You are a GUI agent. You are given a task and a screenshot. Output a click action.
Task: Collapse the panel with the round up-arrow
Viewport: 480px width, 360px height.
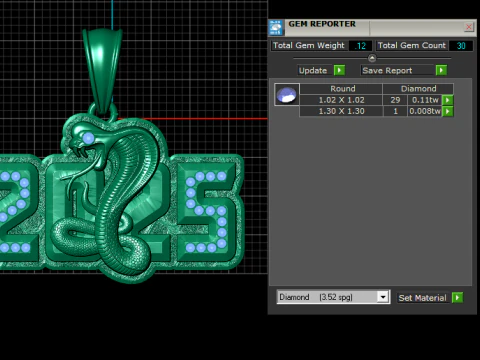click(x=372, y=58)
